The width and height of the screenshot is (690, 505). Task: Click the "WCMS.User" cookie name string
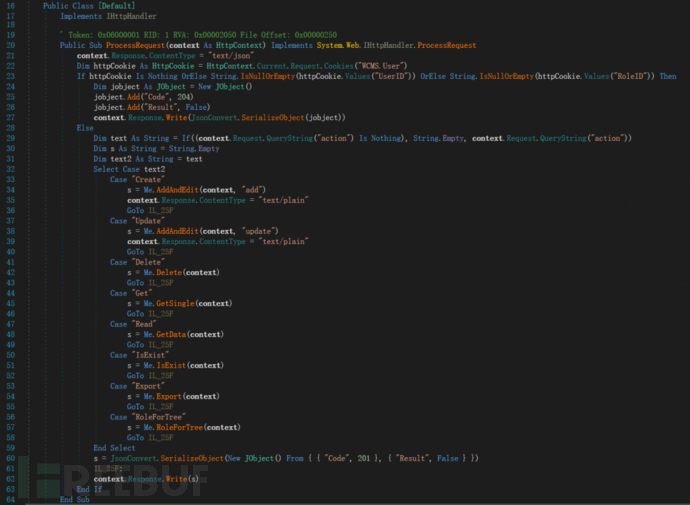pos(381,66)
